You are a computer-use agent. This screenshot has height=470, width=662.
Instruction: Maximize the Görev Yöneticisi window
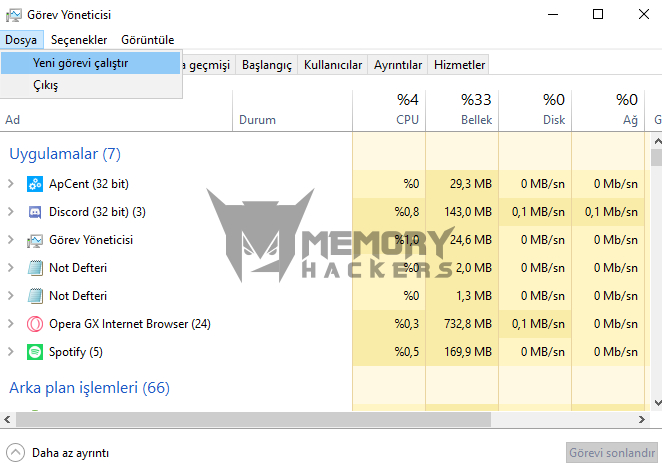tap(598, 14)
